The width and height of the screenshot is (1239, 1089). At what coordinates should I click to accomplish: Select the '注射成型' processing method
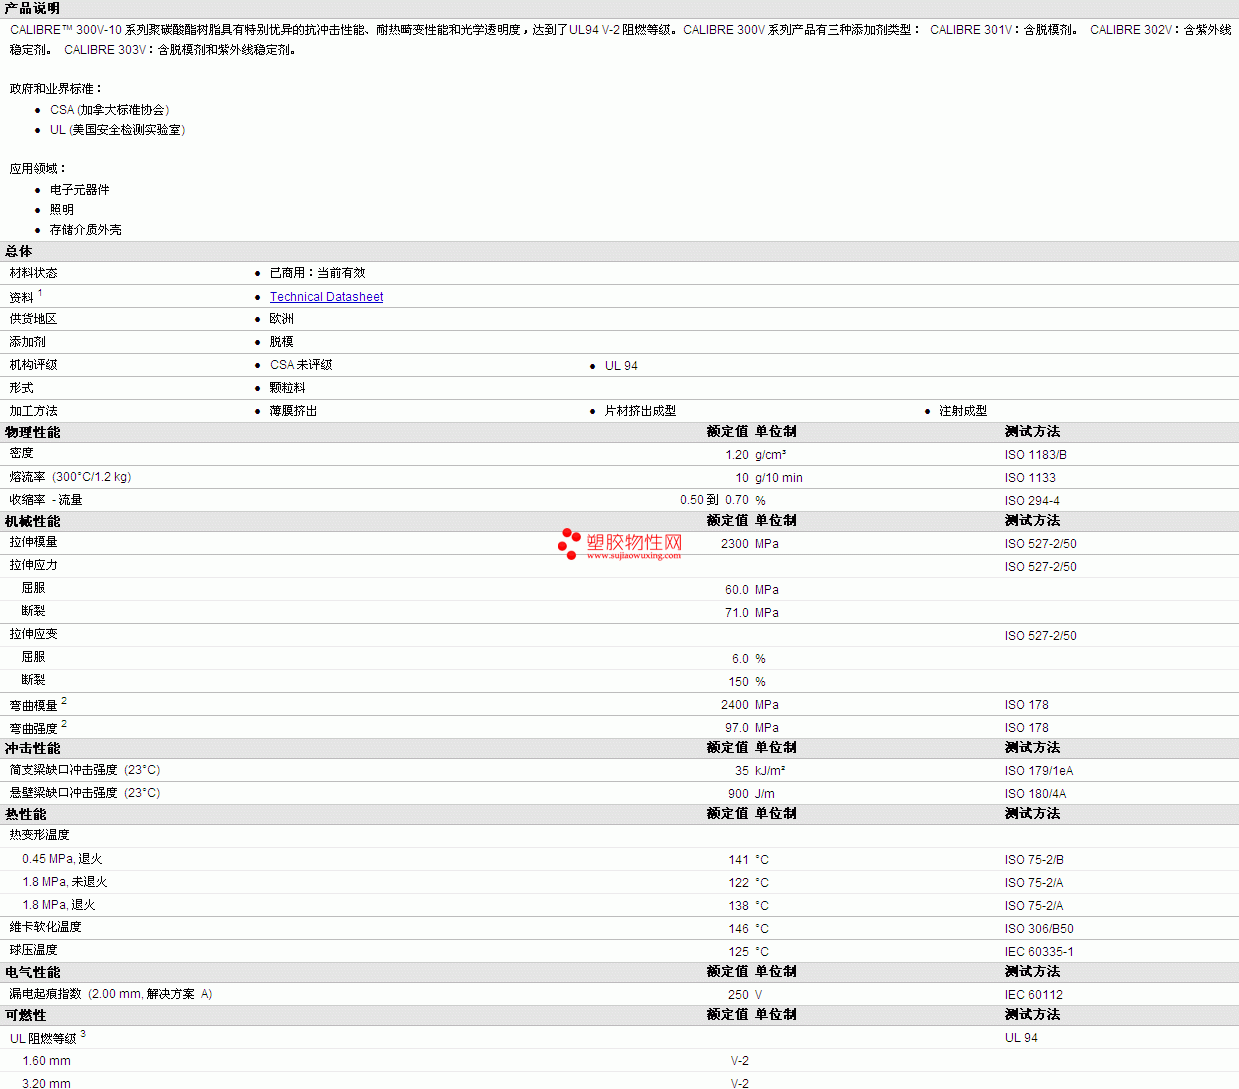tap(963, 411)
